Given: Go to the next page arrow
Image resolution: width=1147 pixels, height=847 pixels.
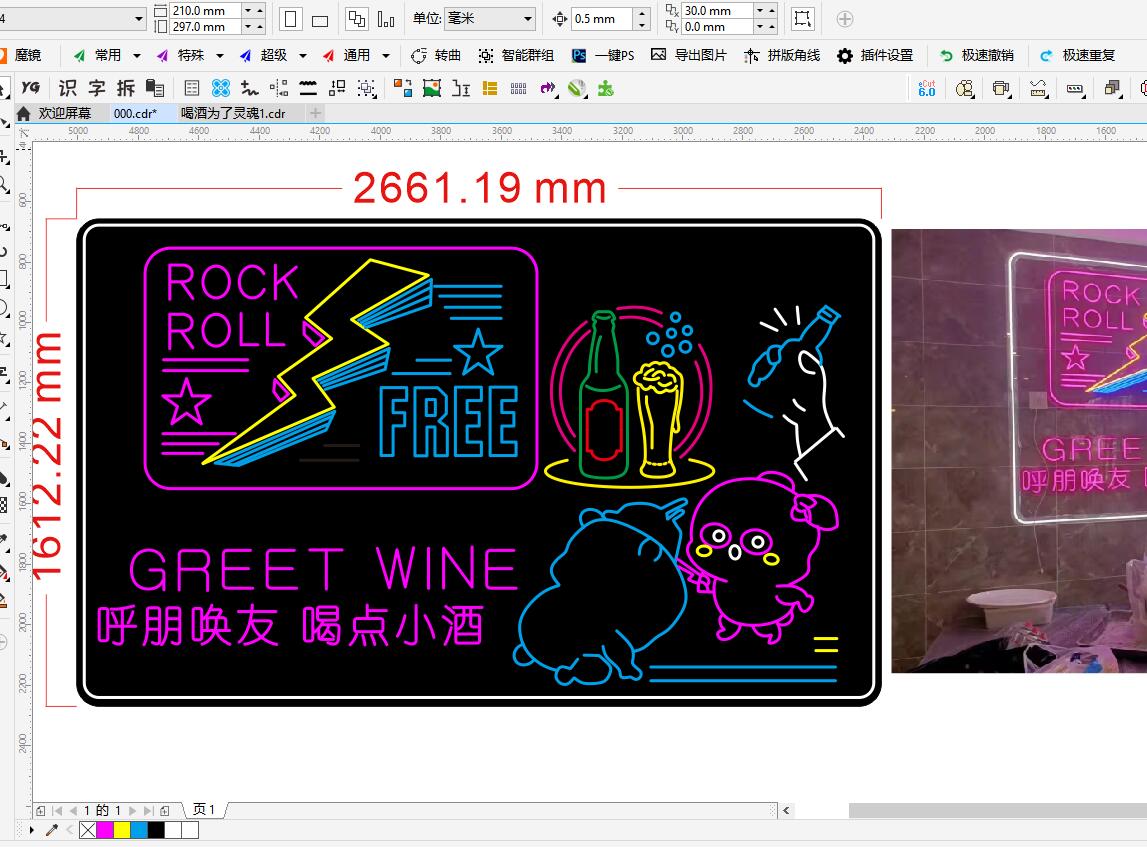Looking at the screenshot, I should point(132,810).
